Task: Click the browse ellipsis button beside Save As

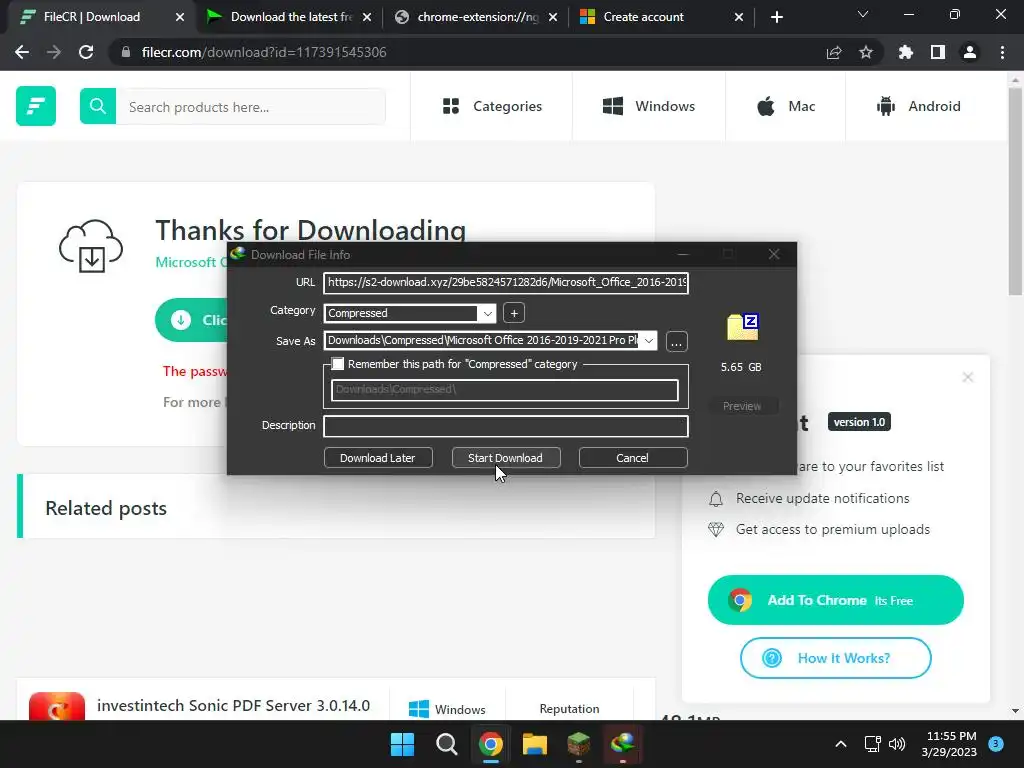Action: 677,342
